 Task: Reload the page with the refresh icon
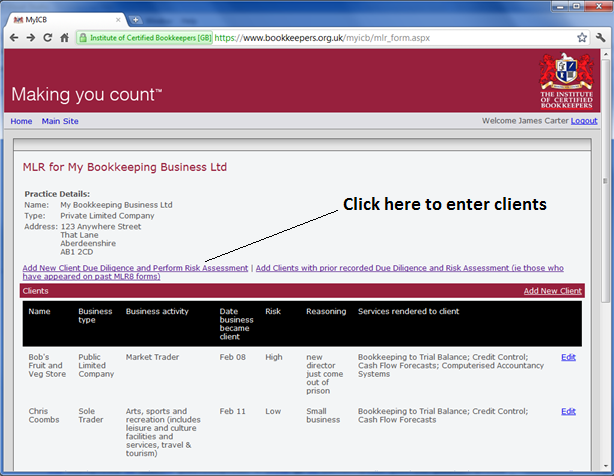coord(48,38)
